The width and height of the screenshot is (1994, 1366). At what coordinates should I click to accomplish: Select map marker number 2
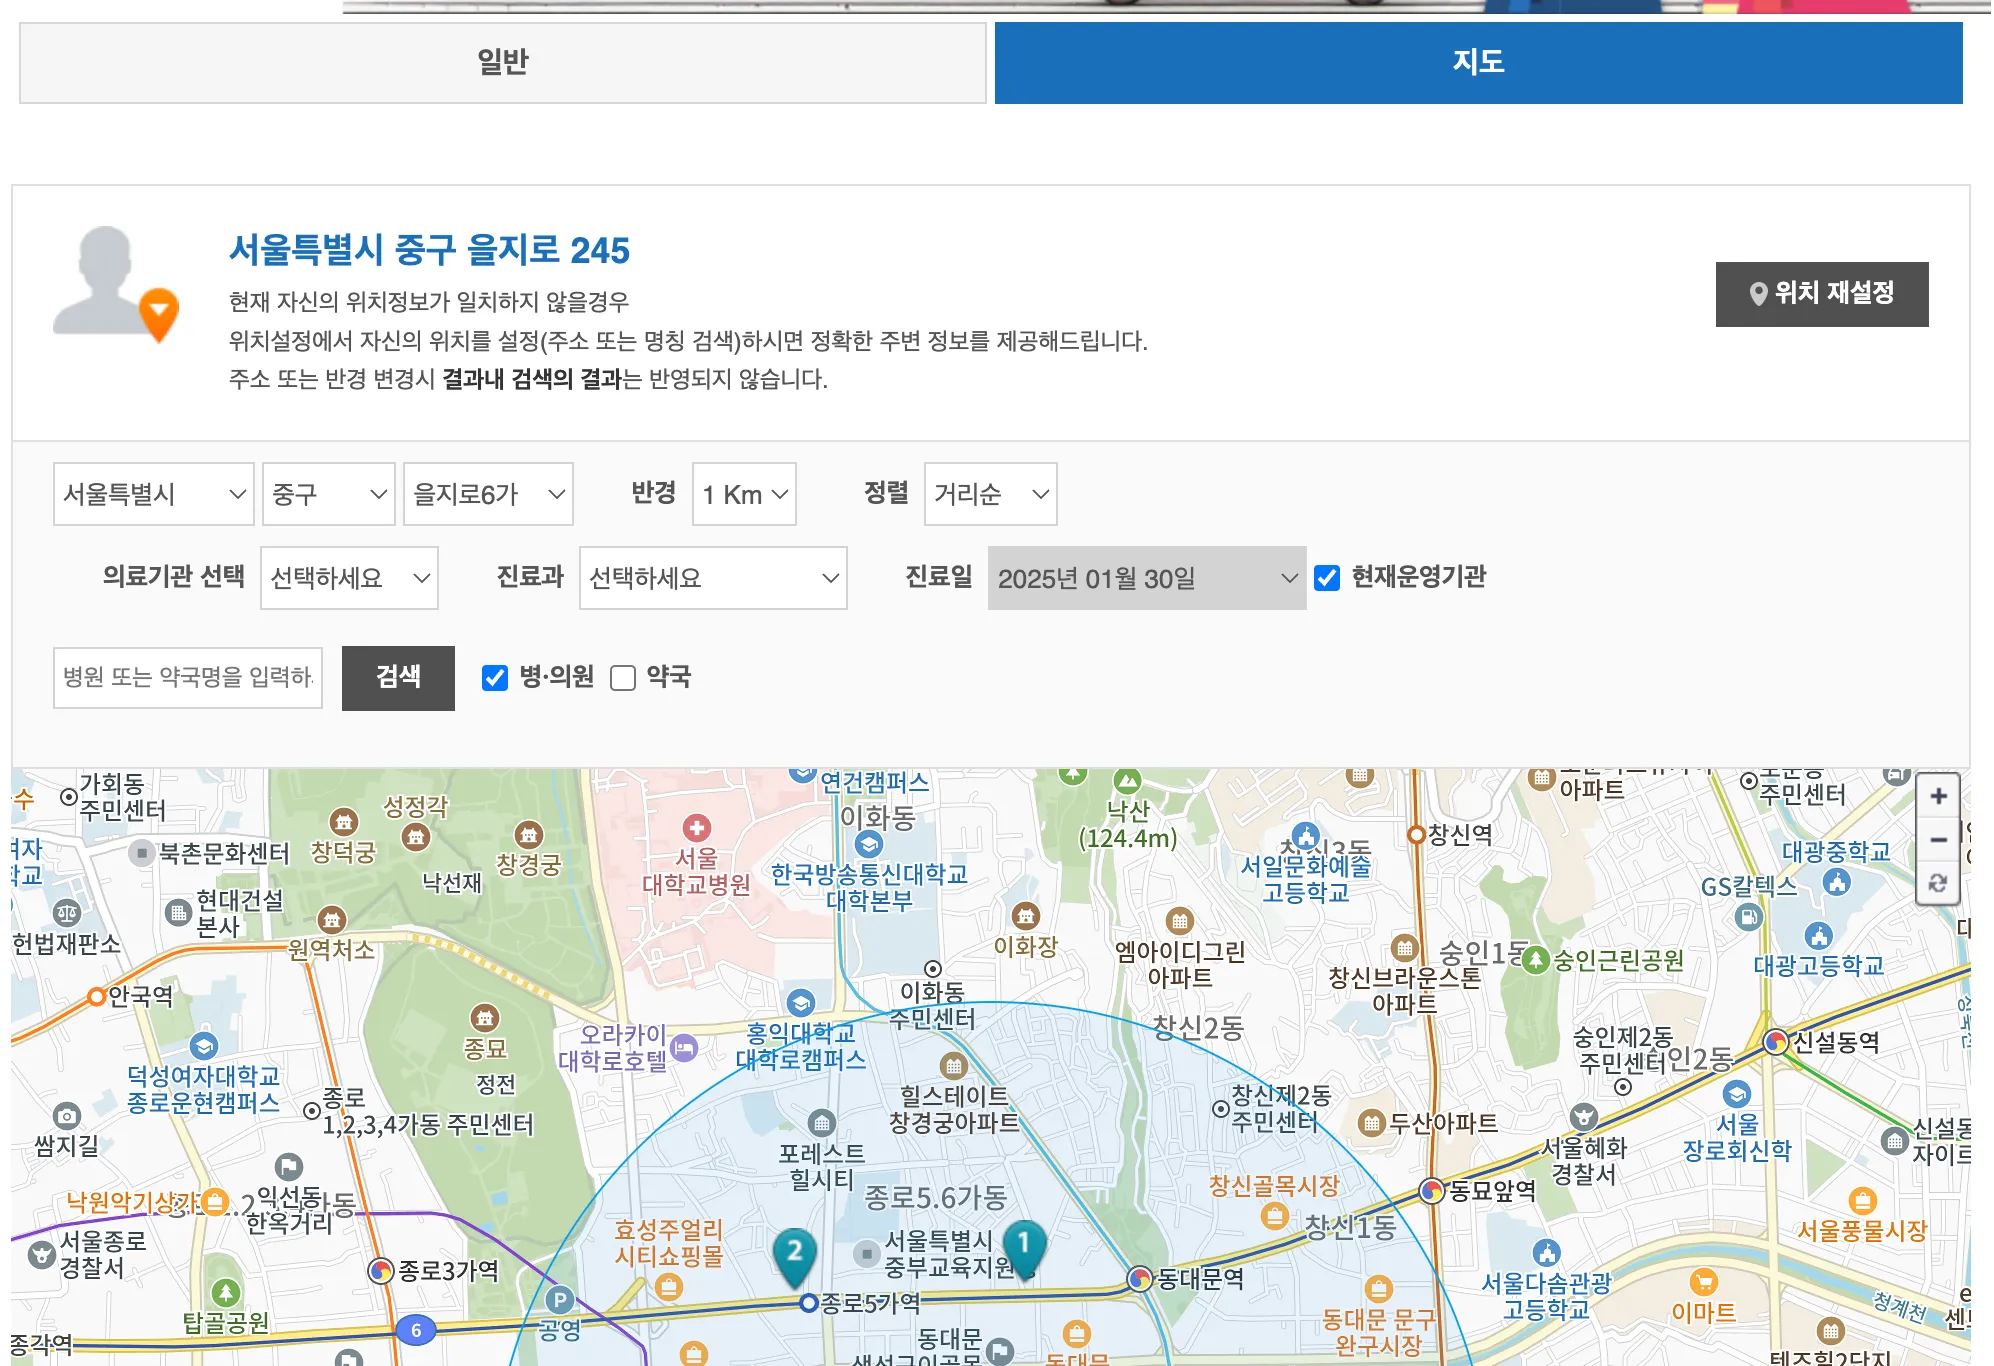tap(795, 1248)
